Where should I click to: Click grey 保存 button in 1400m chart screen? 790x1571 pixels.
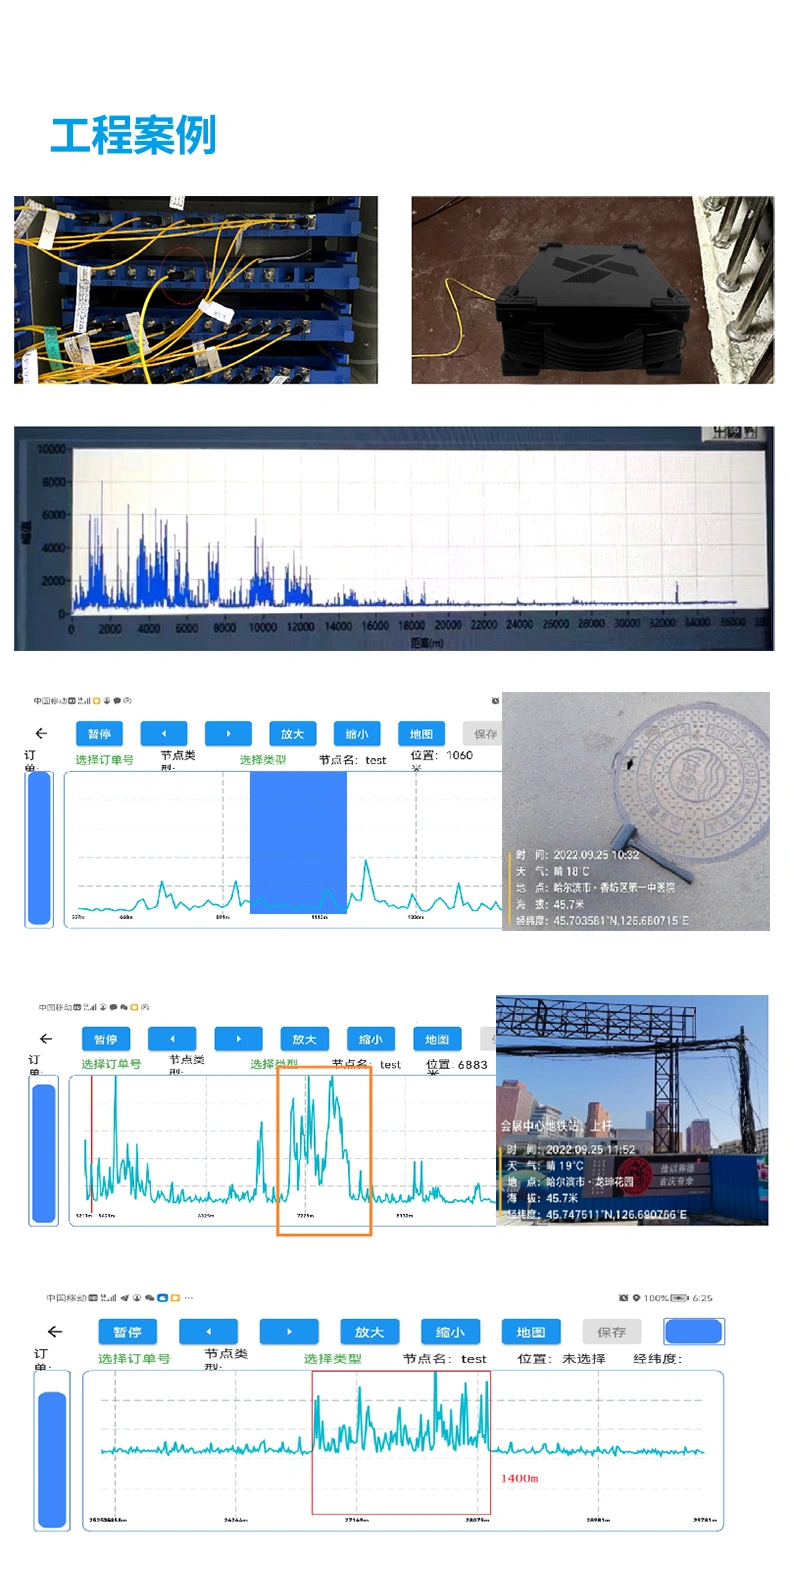[x=611, y=1332]
